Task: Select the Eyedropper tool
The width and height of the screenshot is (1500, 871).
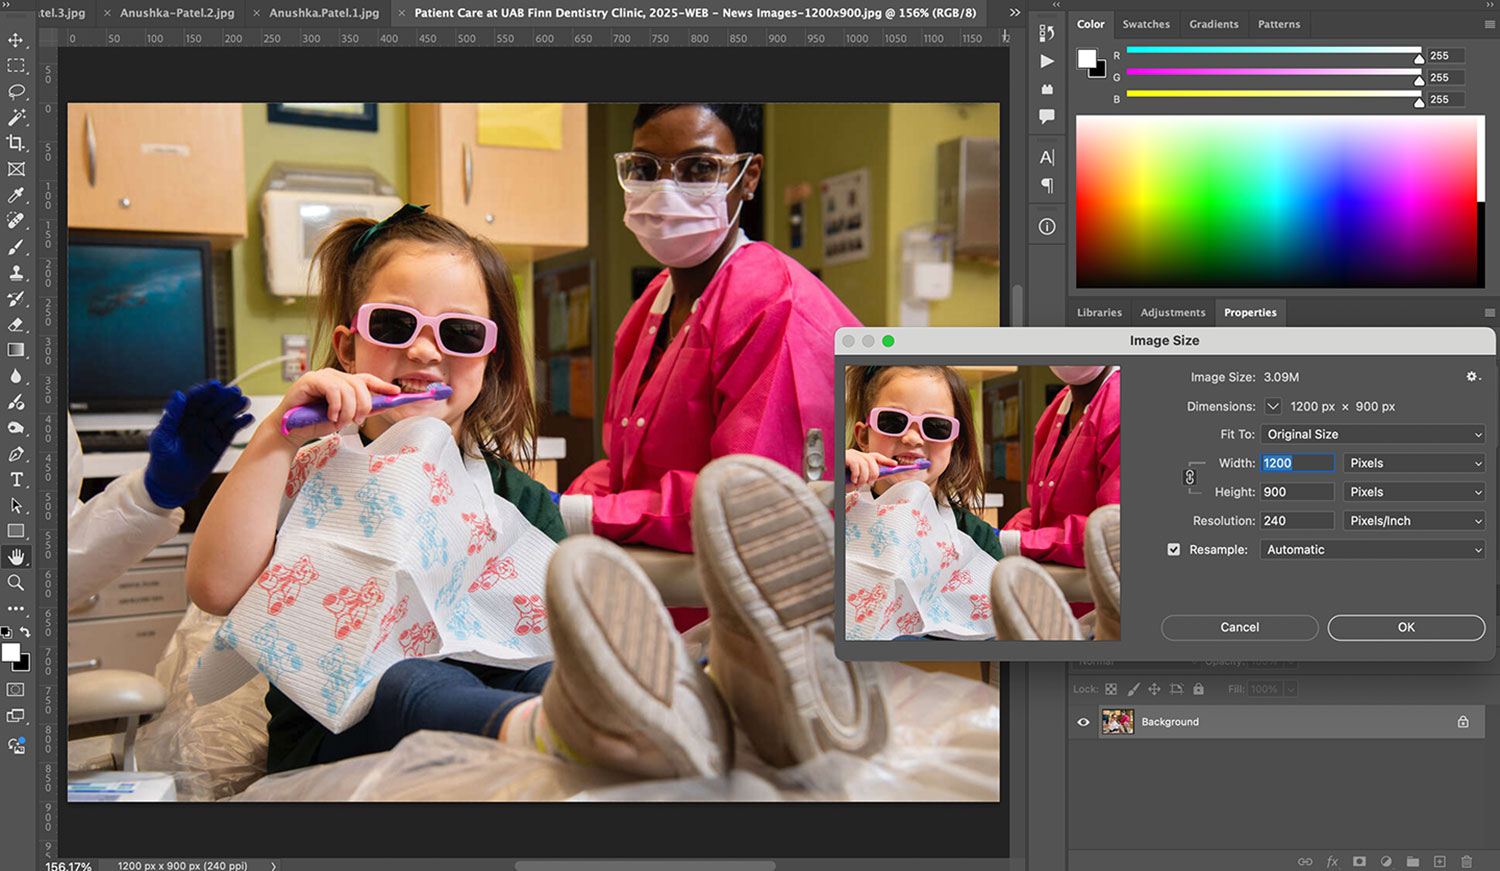Action: pyautogui.click(x=16, y=195)
